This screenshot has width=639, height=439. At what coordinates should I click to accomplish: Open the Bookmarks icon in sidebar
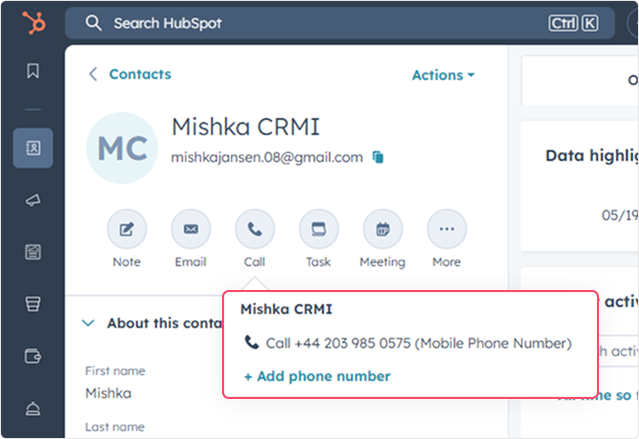33,71
